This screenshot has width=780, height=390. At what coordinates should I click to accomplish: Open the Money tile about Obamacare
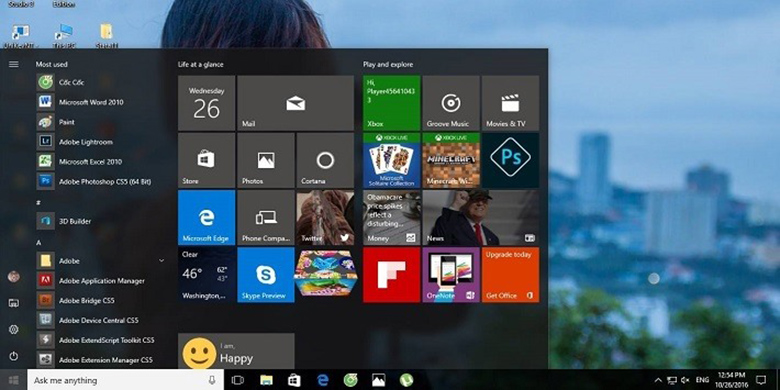pos(391,217)
